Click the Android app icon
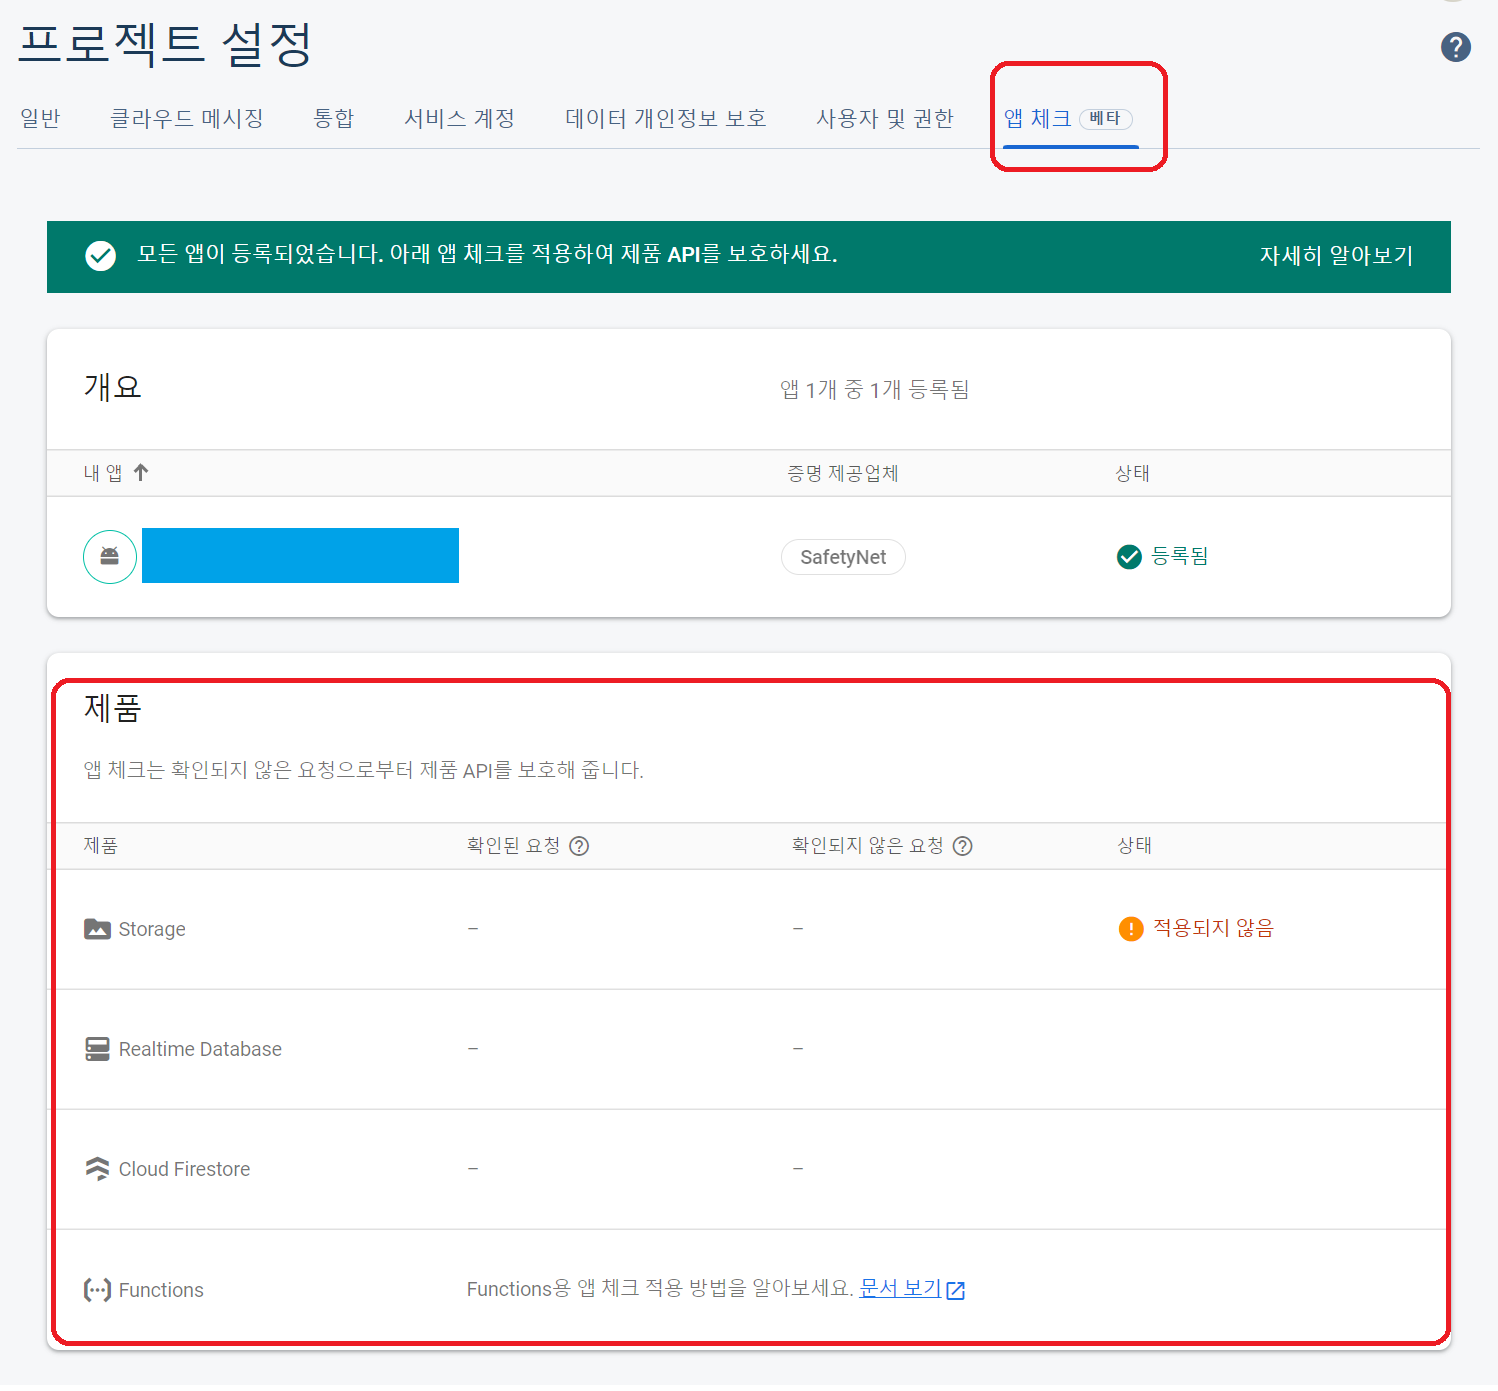This screenshot has width=1498, height=1391. tap(110, 557)
